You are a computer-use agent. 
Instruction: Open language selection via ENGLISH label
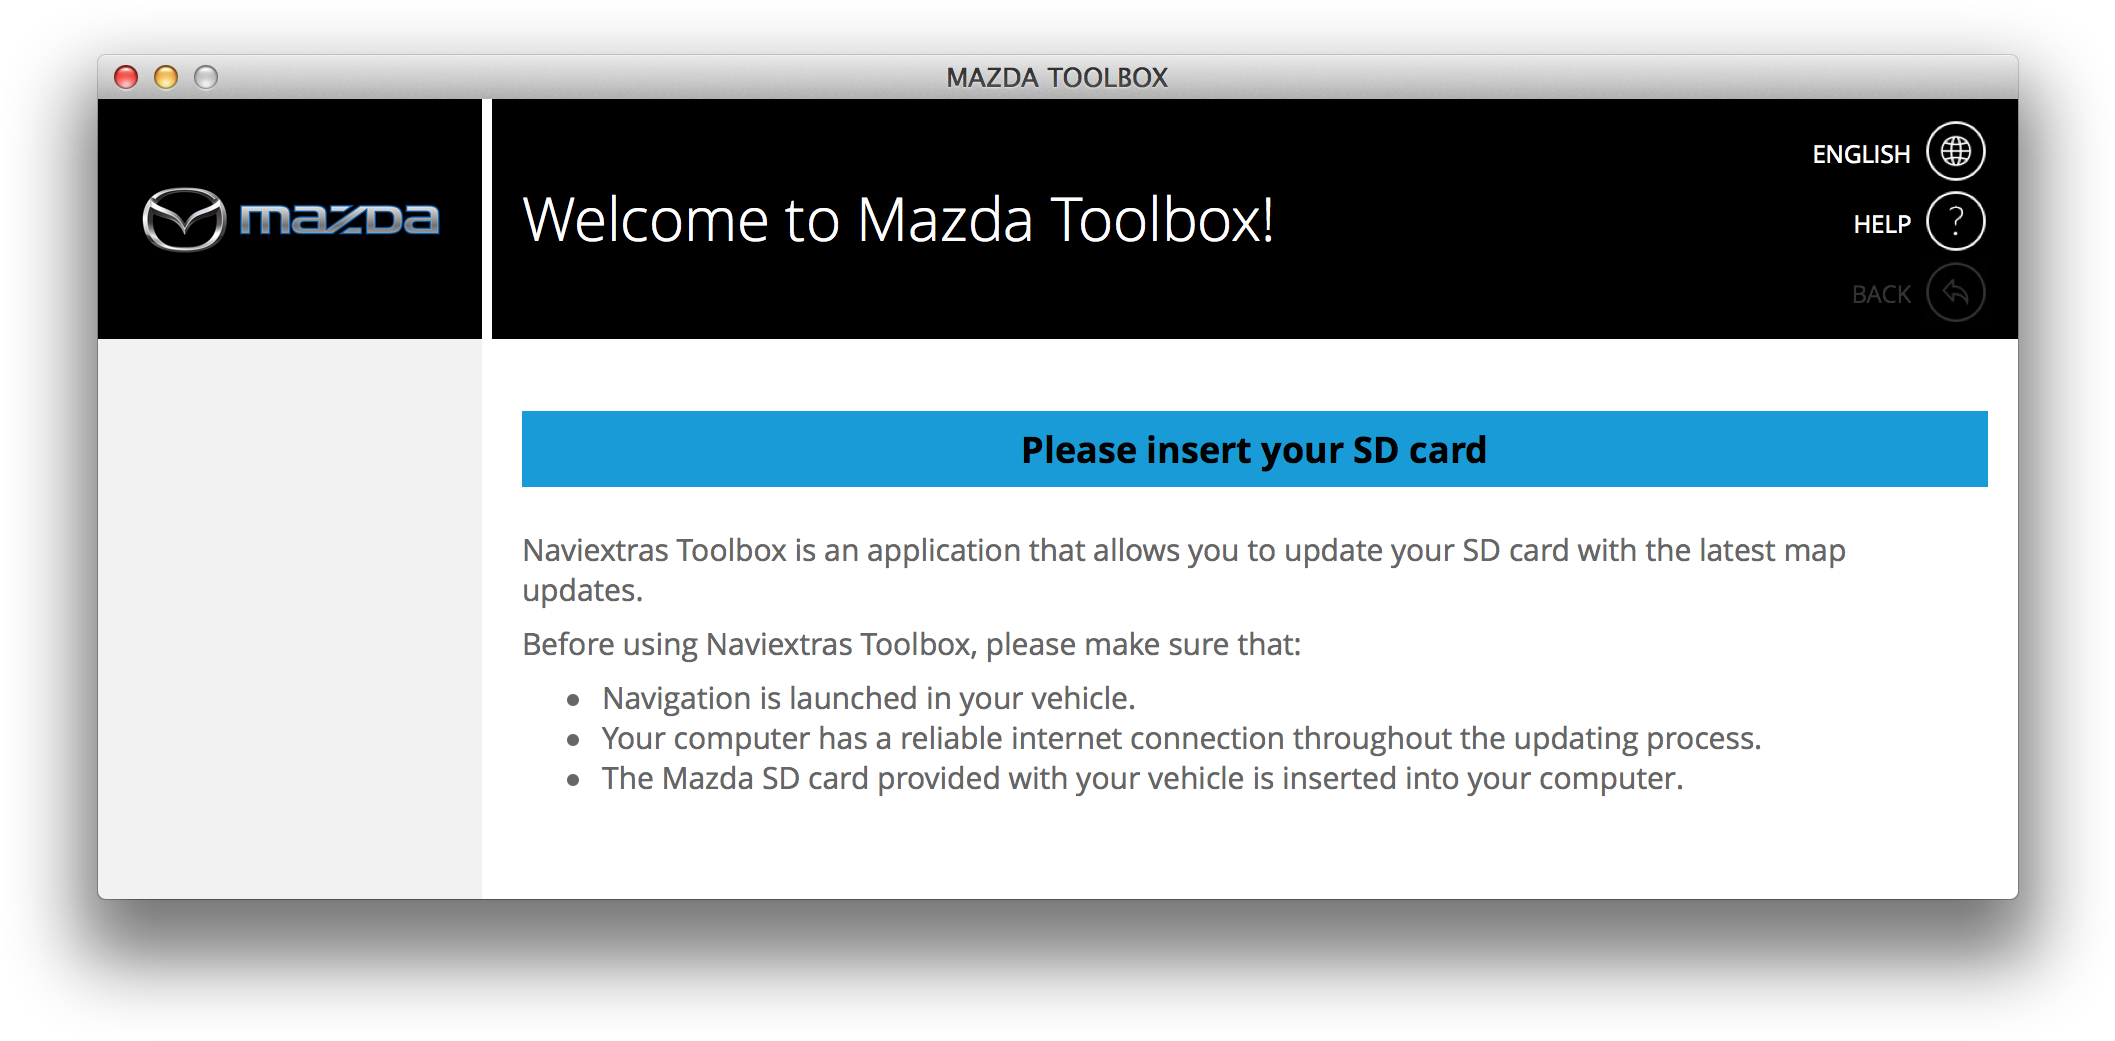(1860, 154)
